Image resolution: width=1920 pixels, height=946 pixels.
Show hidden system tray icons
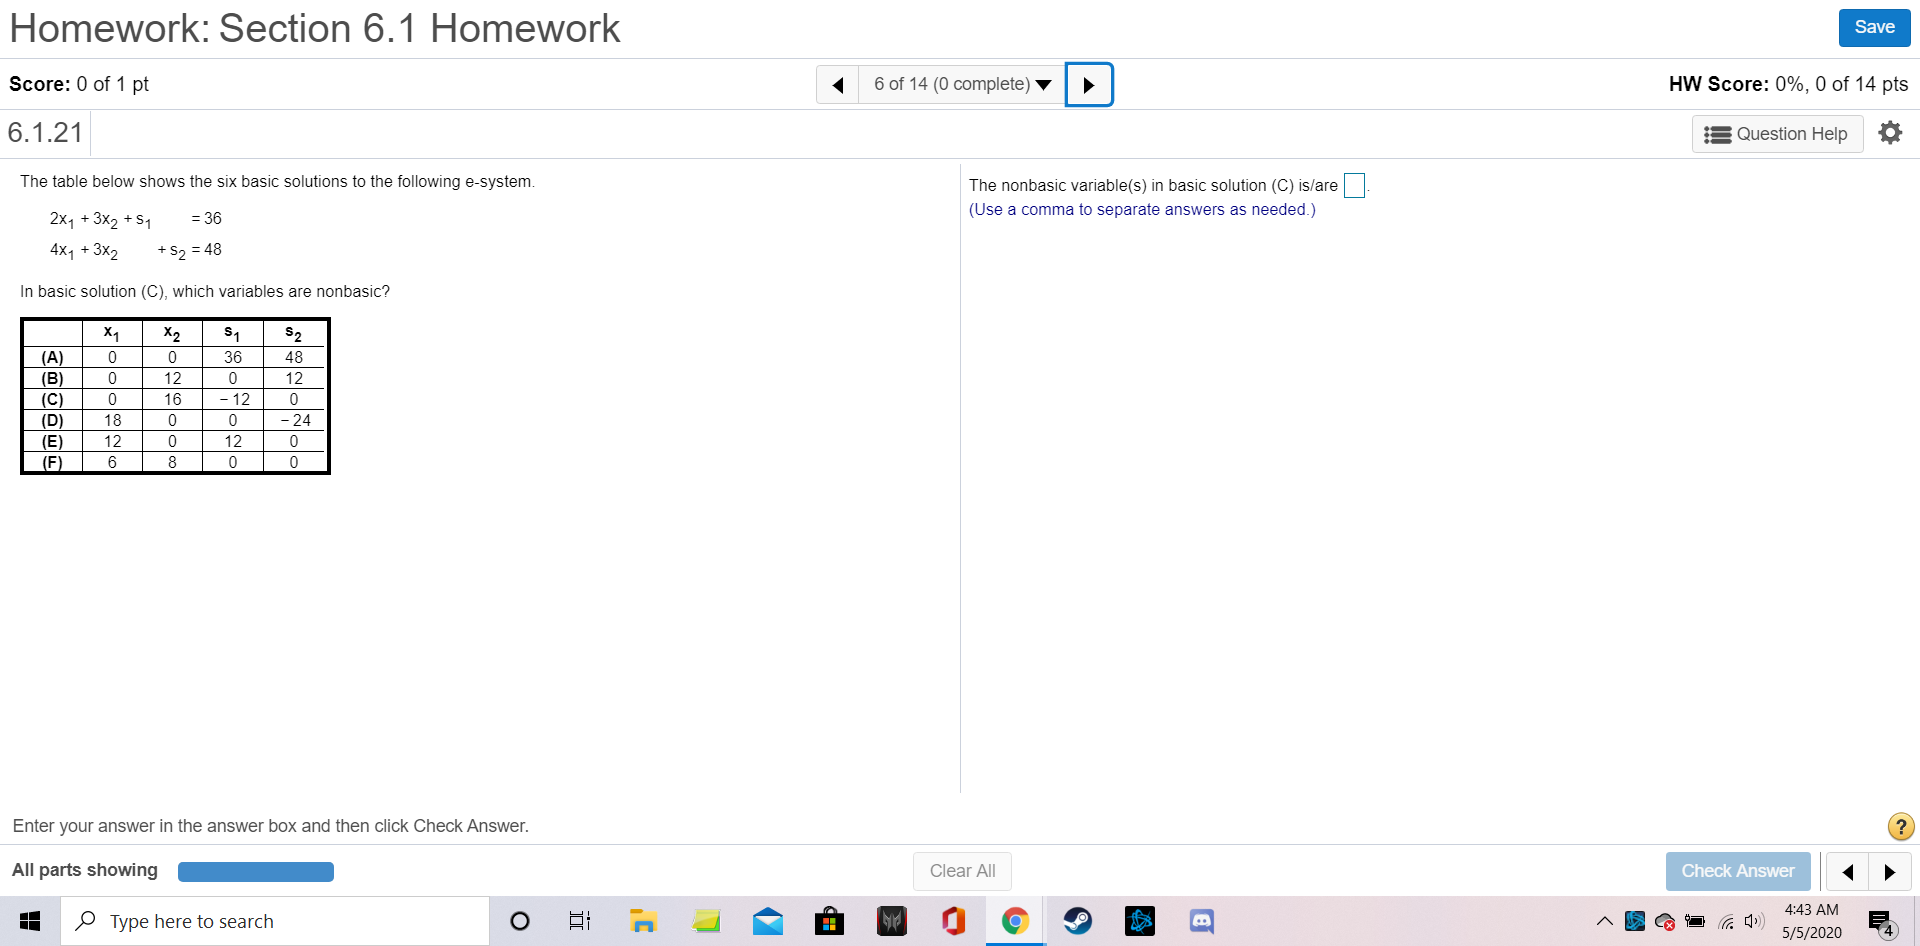pos(1604,921)
